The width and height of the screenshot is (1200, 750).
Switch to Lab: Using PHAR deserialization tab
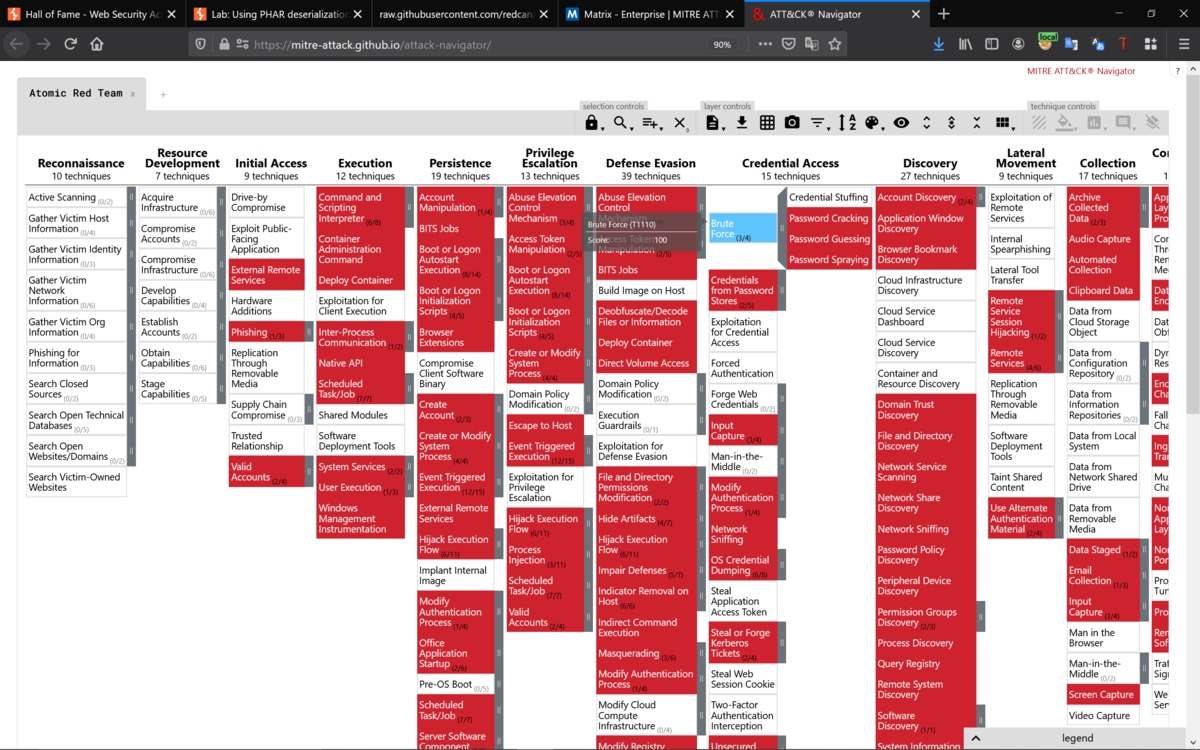277,14
